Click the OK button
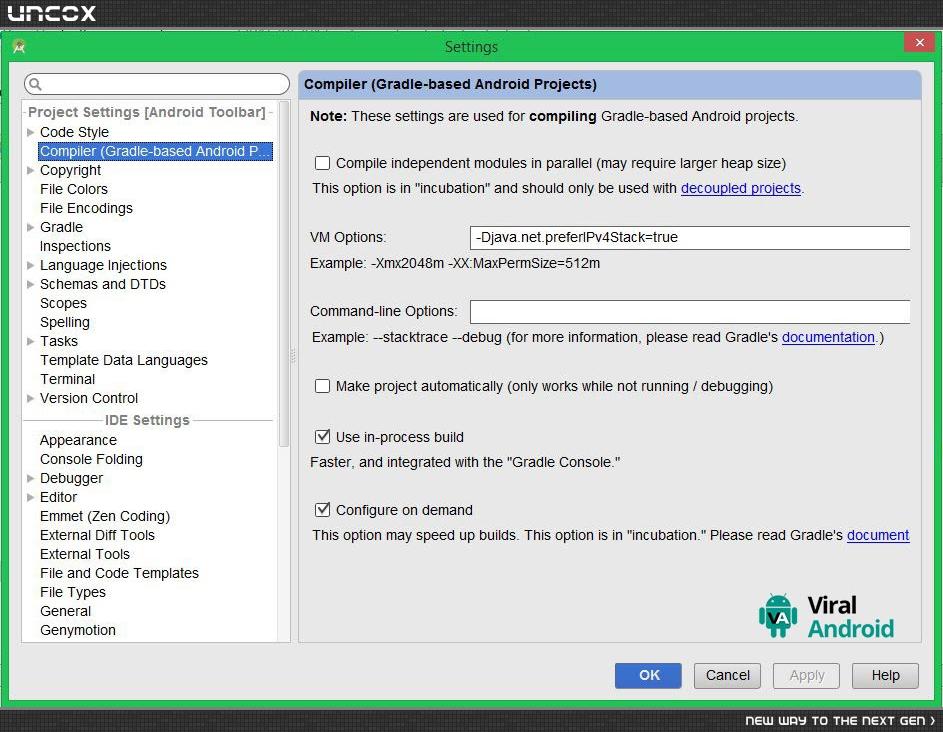The image size is (943, 732). tap(648, 675)
